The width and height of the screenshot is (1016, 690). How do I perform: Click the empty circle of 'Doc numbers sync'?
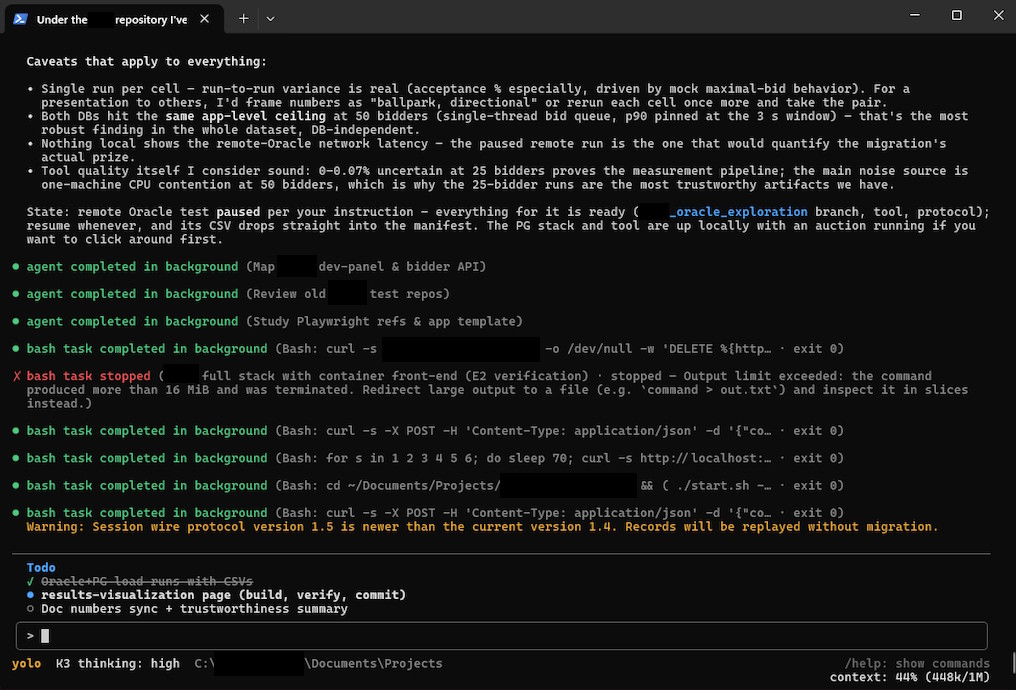[30, 609]
